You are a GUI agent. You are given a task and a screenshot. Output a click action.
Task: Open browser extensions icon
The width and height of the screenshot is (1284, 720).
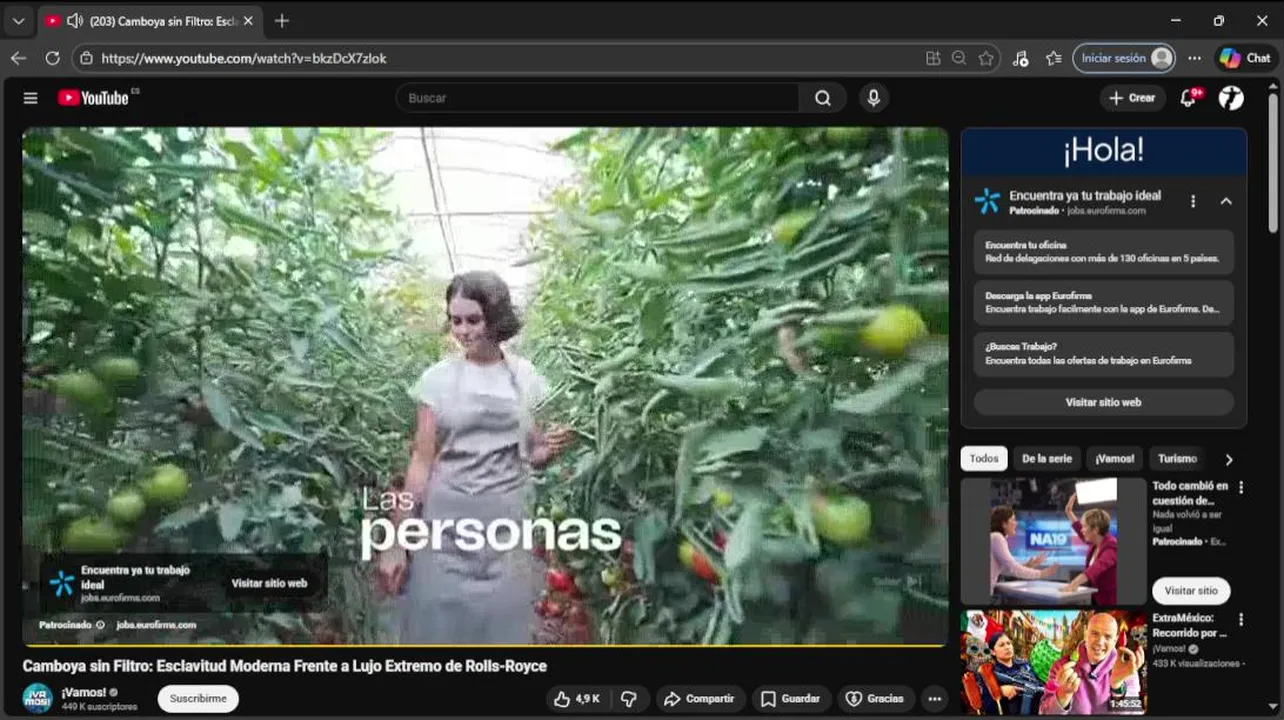[x=1020, y=58]
